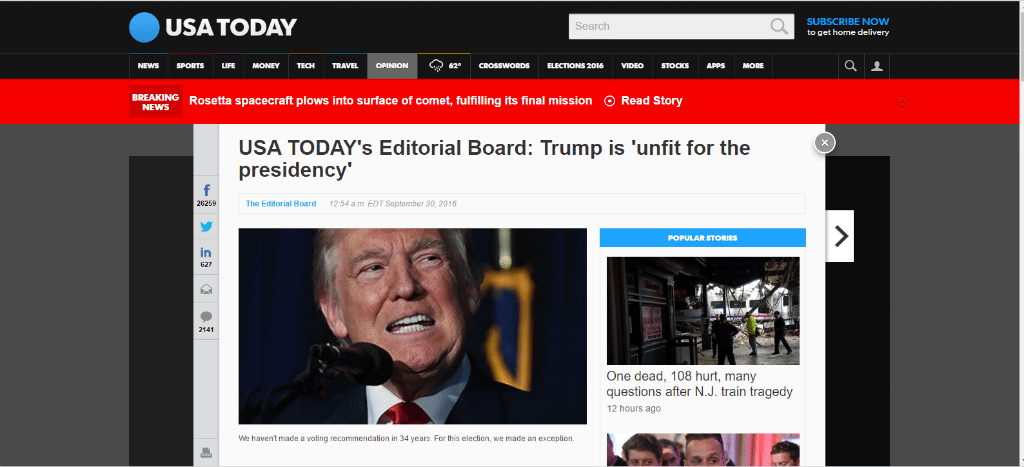Open the user profile icon
This screenshot has width=1024, height=467.
click(x=877, y=66)
